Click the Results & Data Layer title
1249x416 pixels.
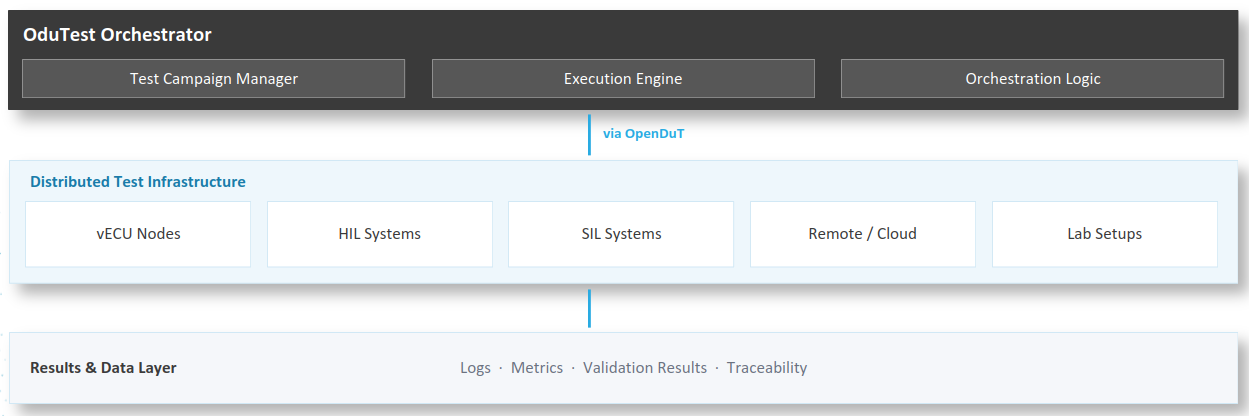point(103,368)
